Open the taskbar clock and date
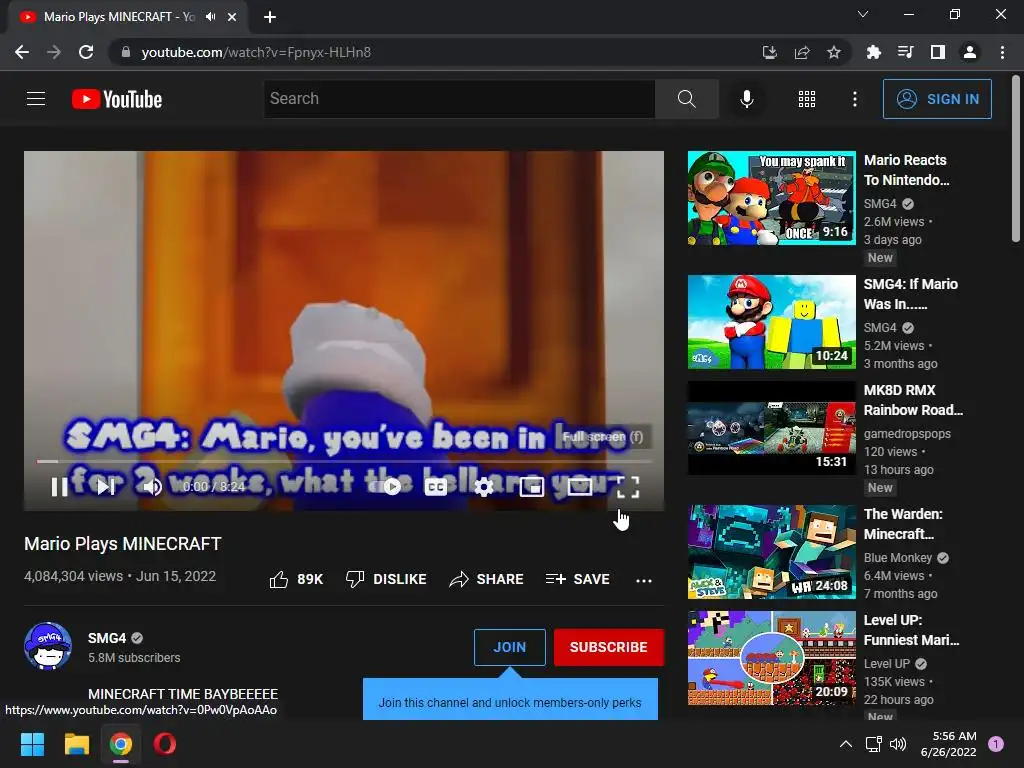This screenshot has width=1024, height=768. 948,744
